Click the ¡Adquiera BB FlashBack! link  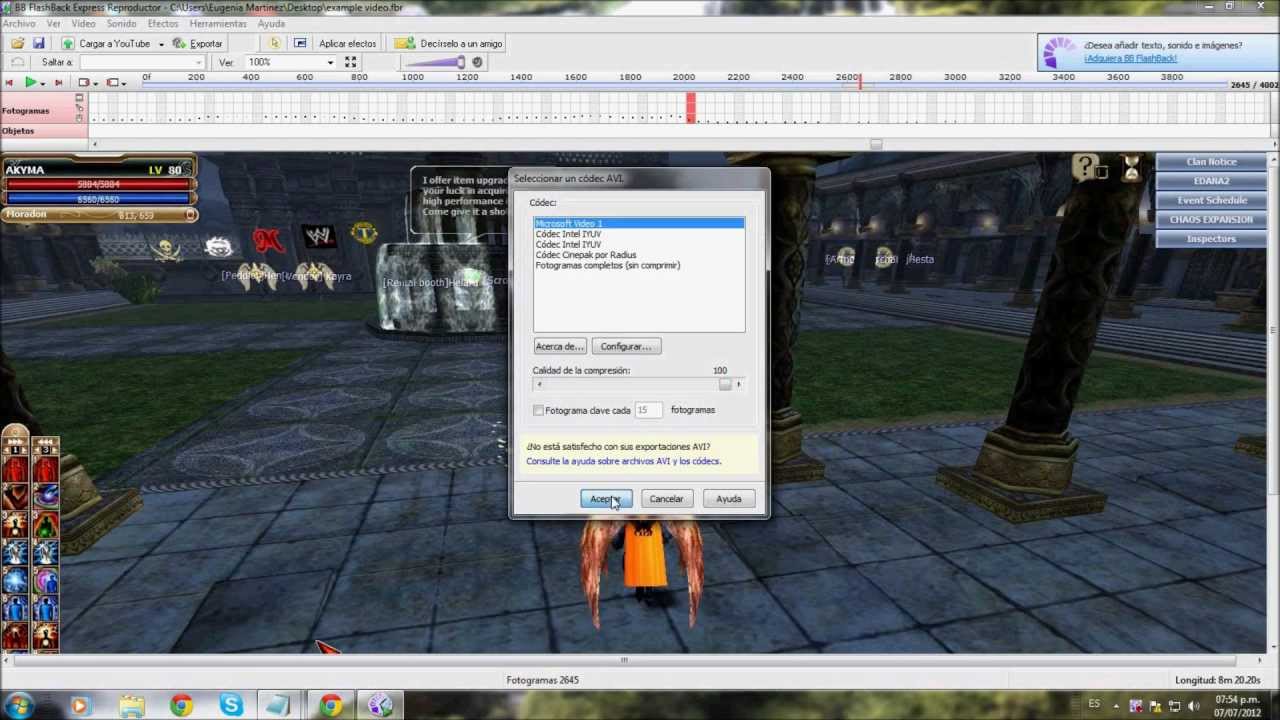1130,58
